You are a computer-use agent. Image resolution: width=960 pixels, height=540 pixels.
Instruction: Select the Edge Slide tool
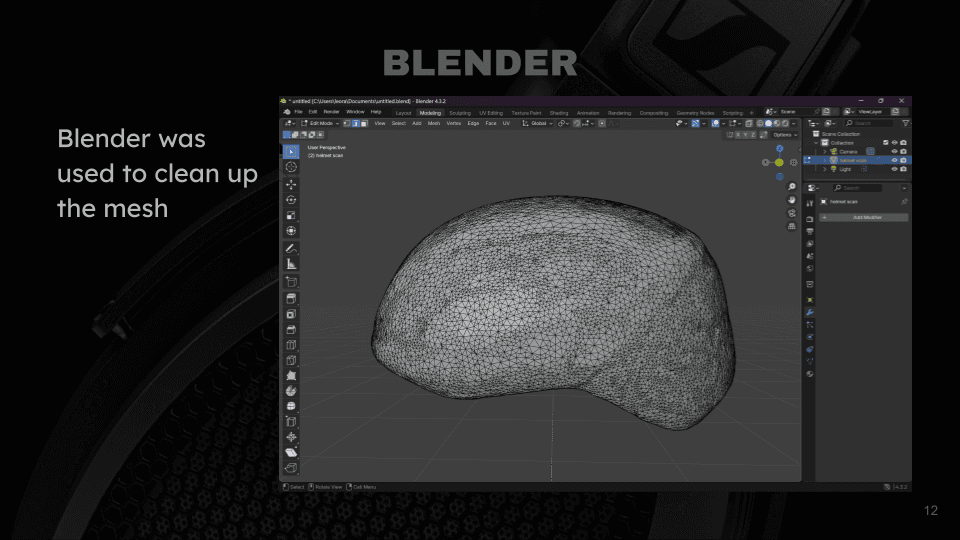click(291, 421)
